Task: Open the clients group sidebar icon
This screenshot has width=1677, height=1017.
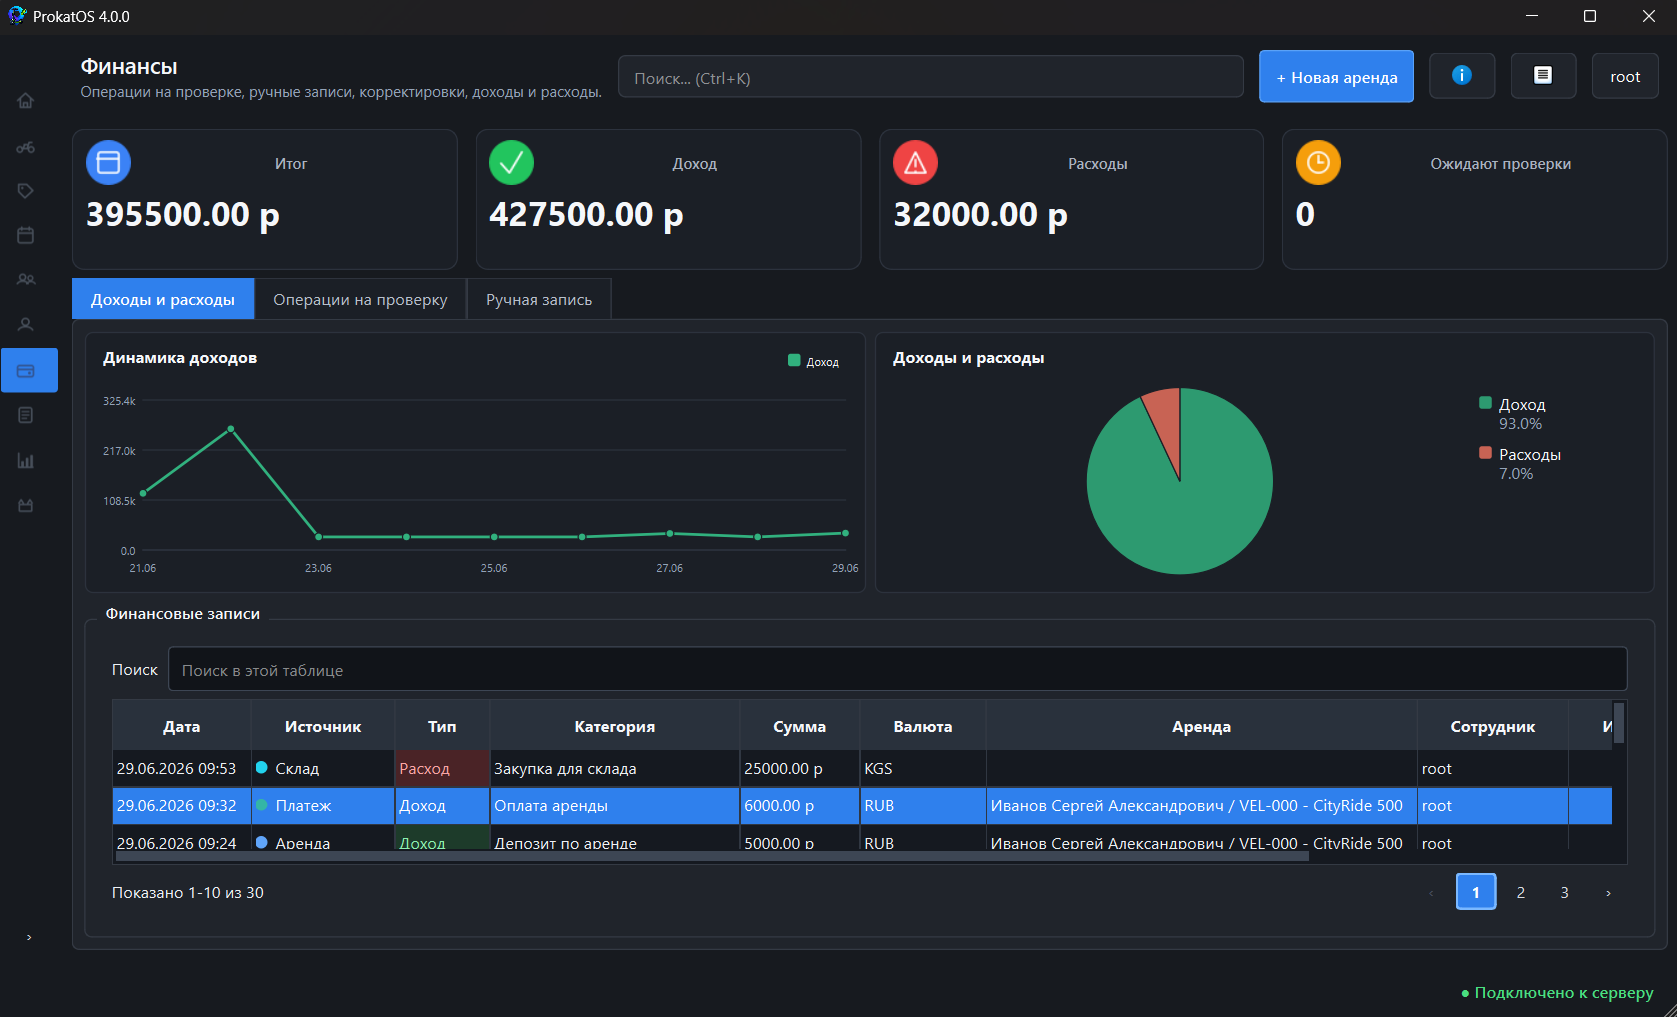Action: [26, 280]
